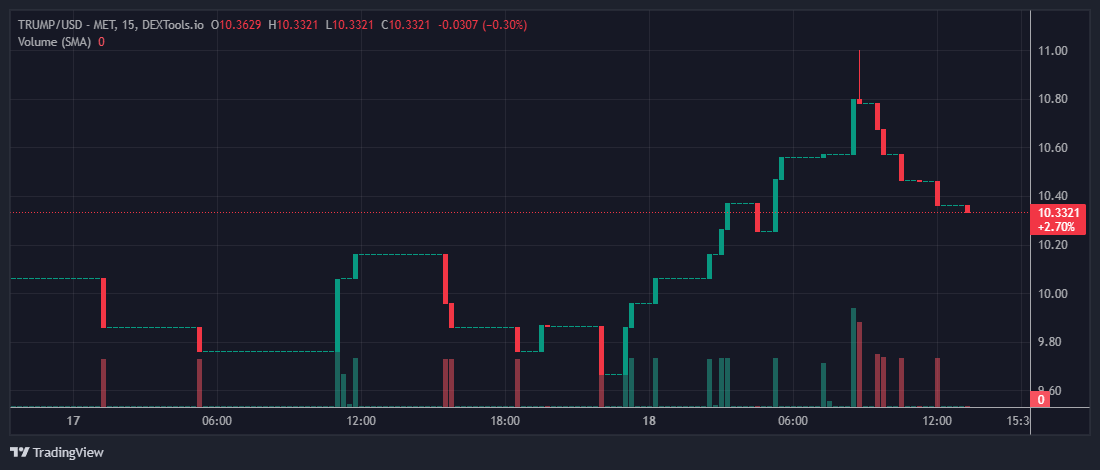Click the red 10.3321 current price tag
The width and height of the screenshot is (1100, 470).
1057,213
